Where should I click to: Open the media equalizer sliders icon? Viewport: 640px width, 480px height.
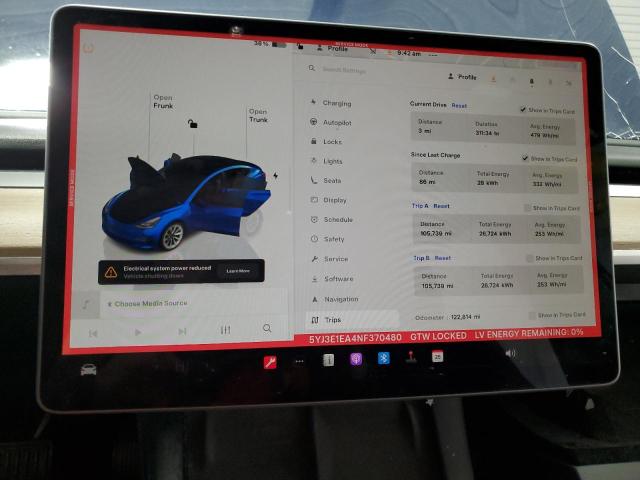(x=225, y=330)
